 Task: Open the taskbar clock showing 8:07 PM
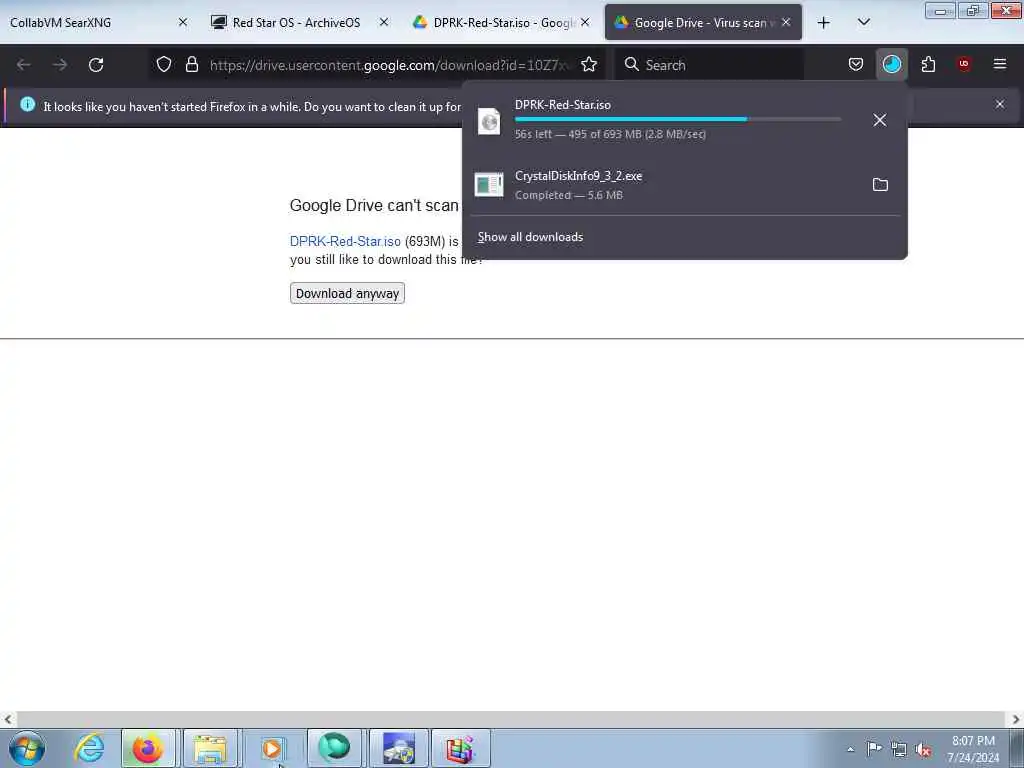pos(973,749)
